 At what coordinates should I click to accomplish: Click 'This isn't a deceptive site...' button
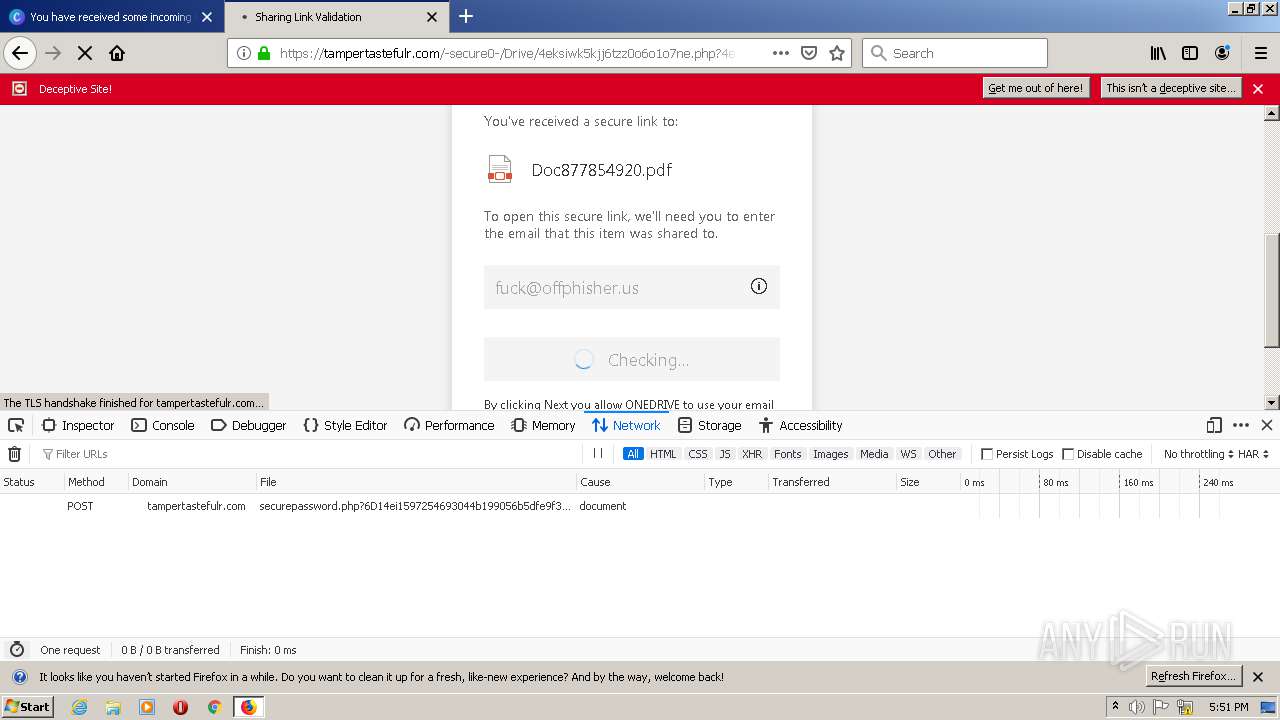tap(1171, 88)
